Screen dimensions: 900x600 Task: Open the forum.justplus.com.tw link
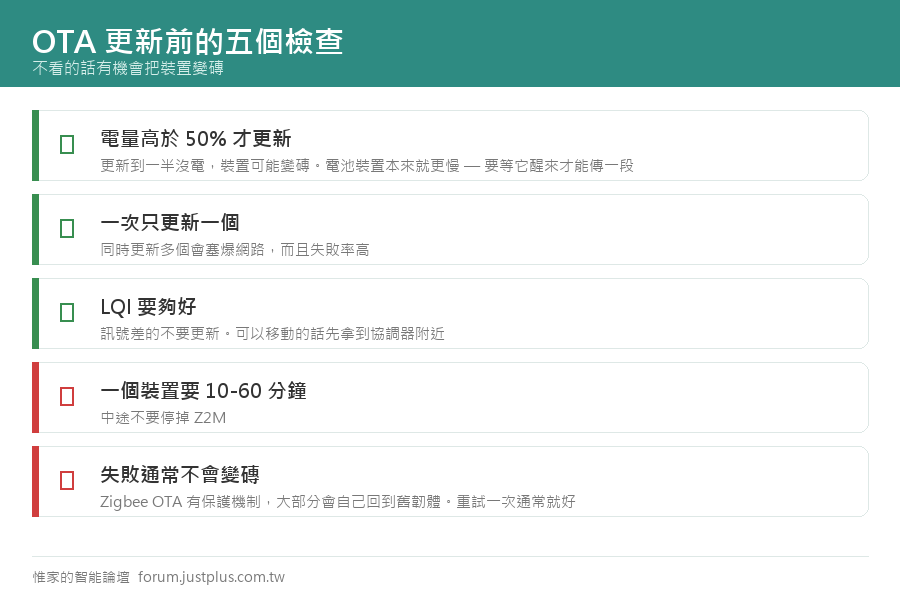coord(211,577)
